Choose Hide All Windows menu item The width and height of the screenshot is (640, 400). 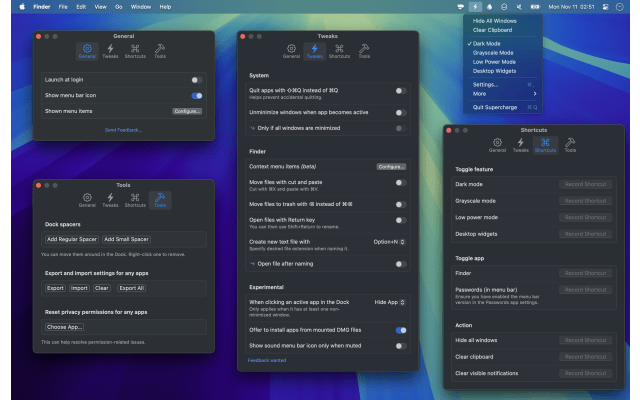pos(494,21)
